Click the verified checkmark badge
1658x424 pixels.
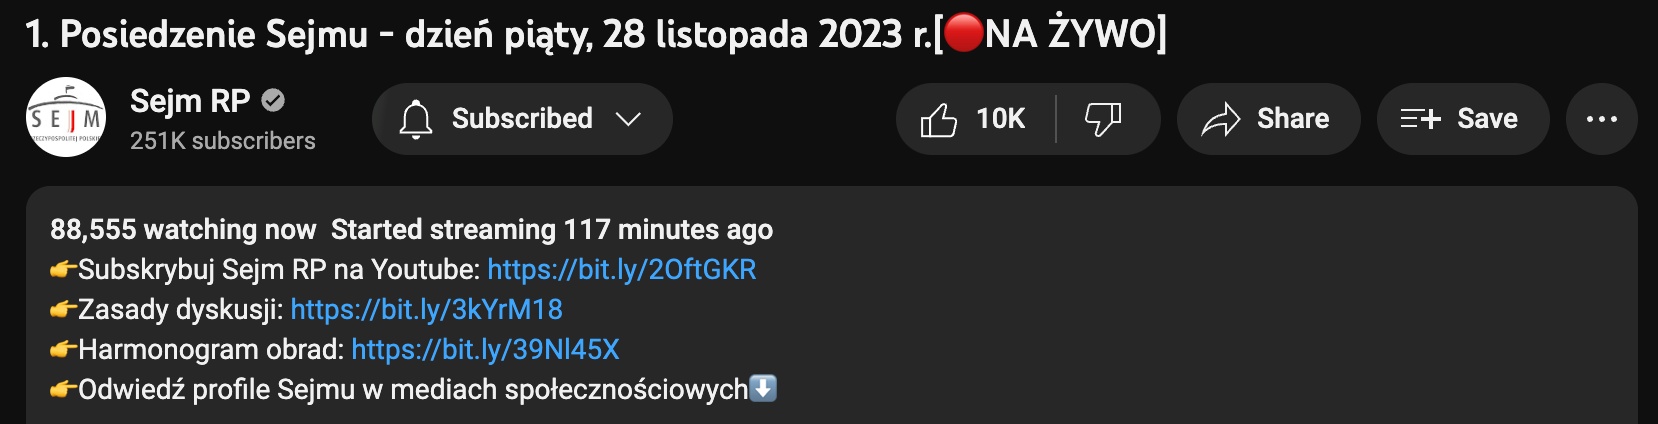point(273,101)
